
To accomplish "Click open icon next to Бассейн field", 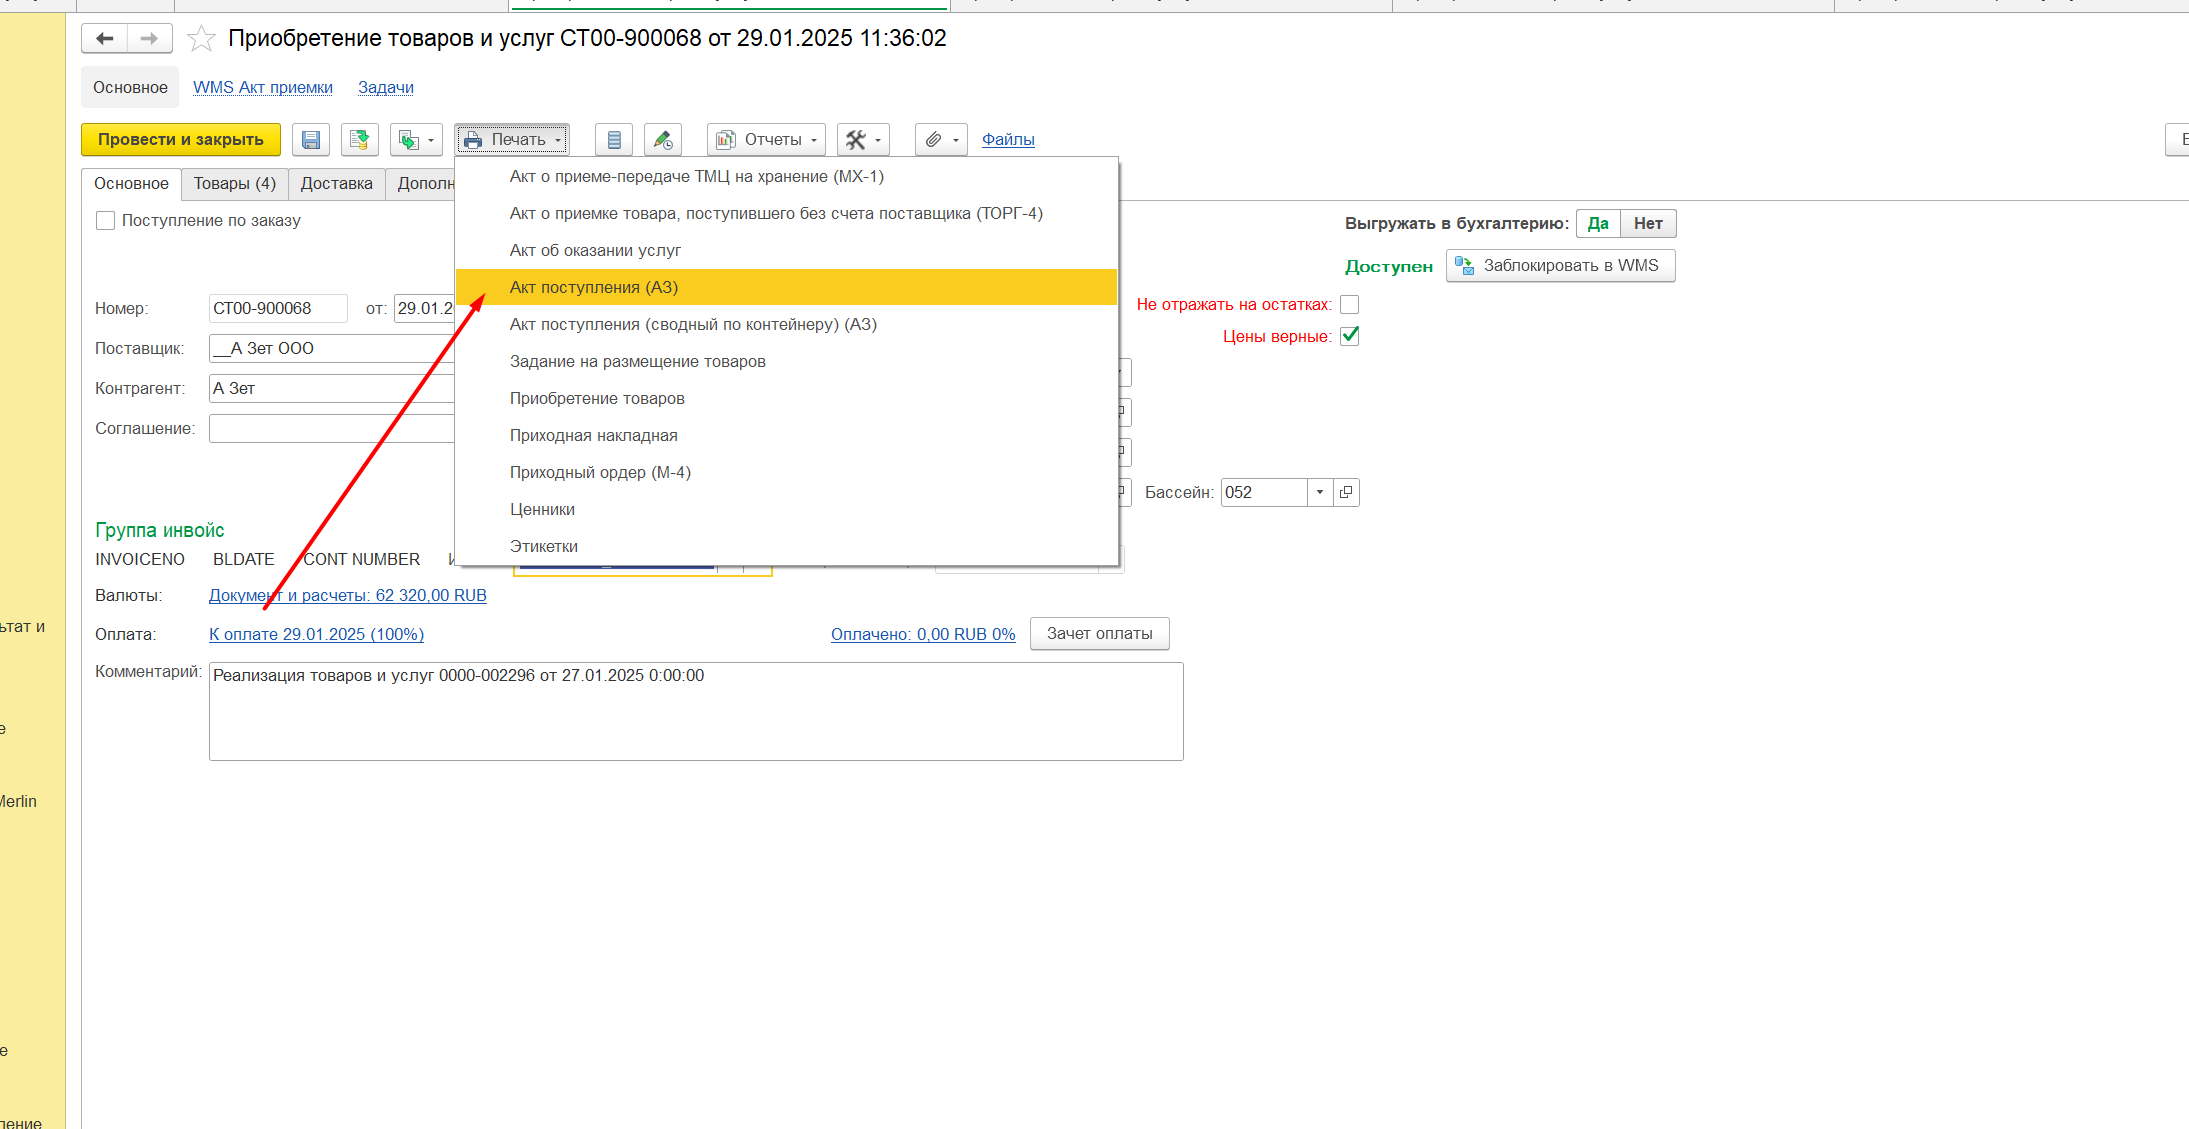I will [1346, 492].
